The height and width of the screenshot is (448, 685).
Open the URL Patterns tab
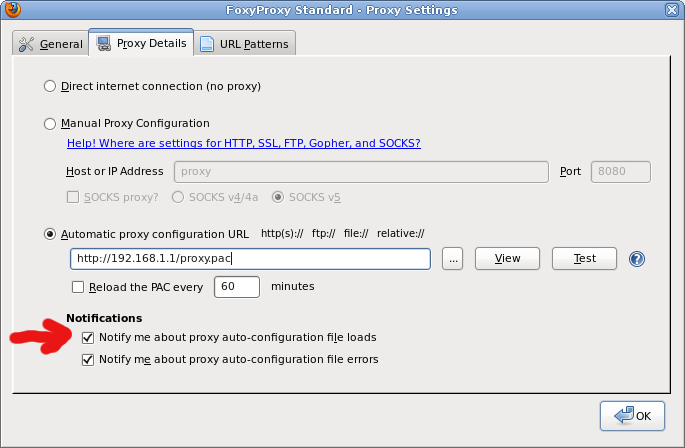pos(245,44)
